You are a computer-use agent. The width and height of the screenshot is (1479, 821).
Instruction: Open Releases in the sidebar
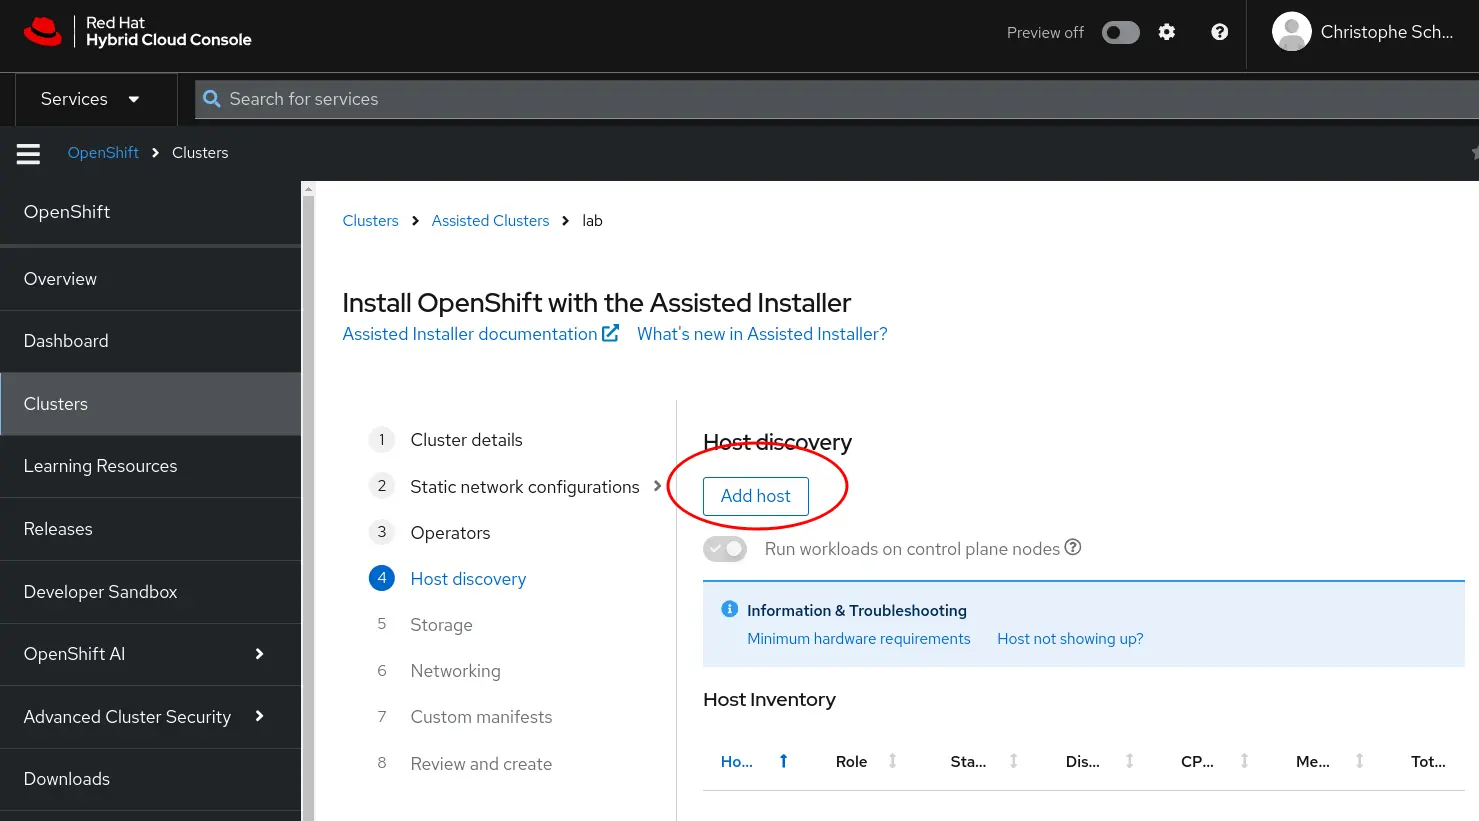150,529
